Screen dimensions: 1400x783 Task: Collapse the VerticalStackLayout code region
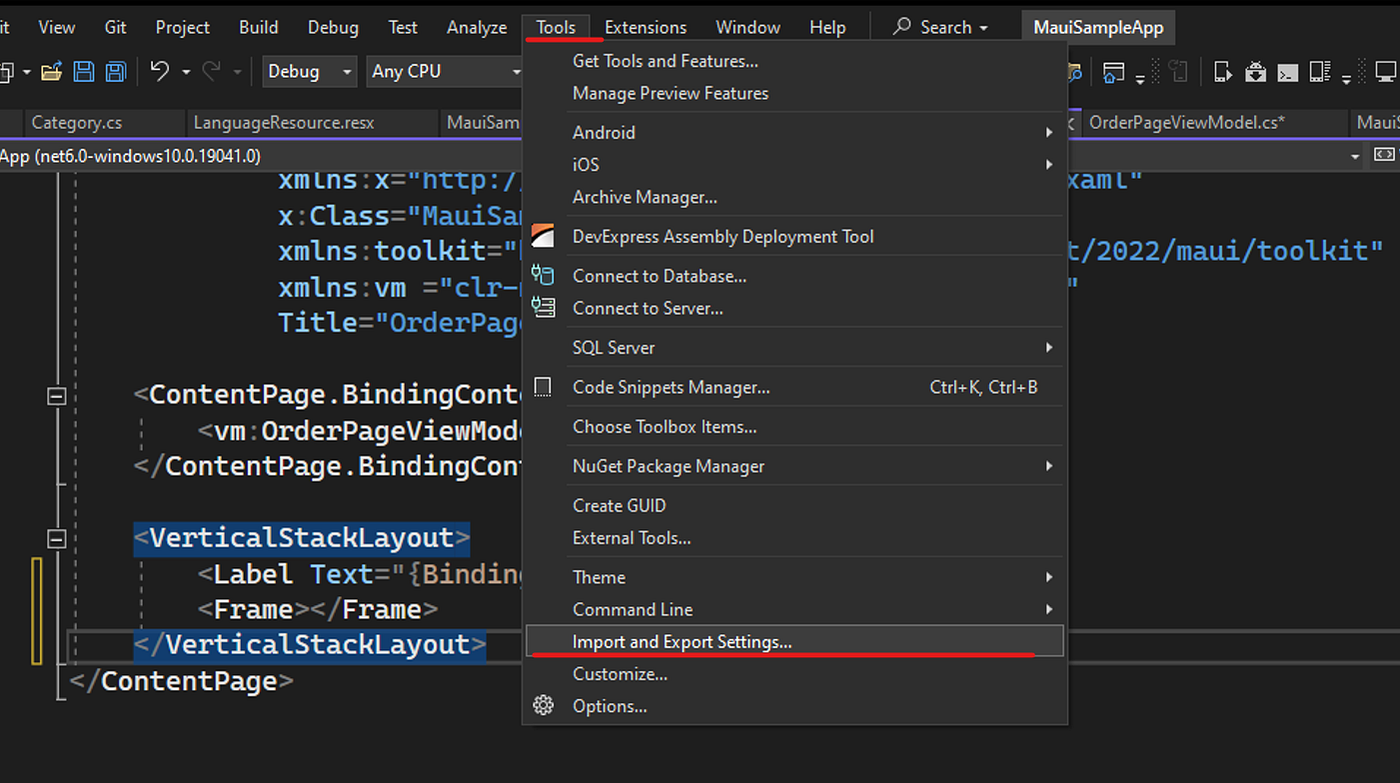tap(57, 537)
